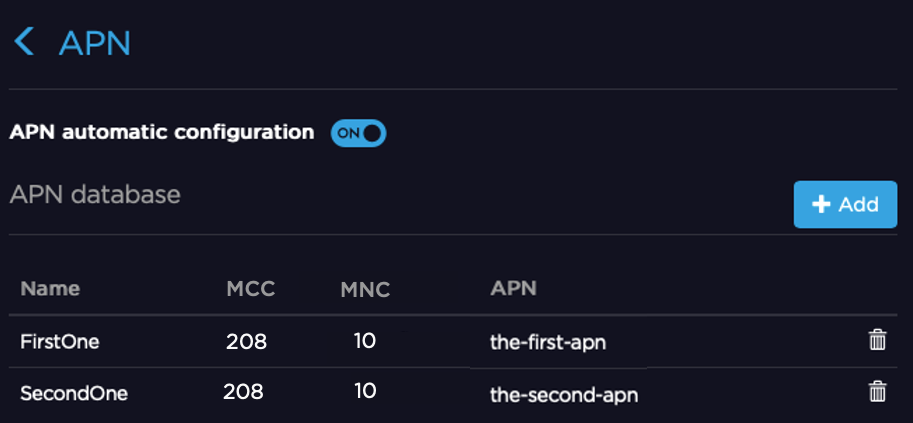Delete the SecondOne APN entry

tap(877, 392)
